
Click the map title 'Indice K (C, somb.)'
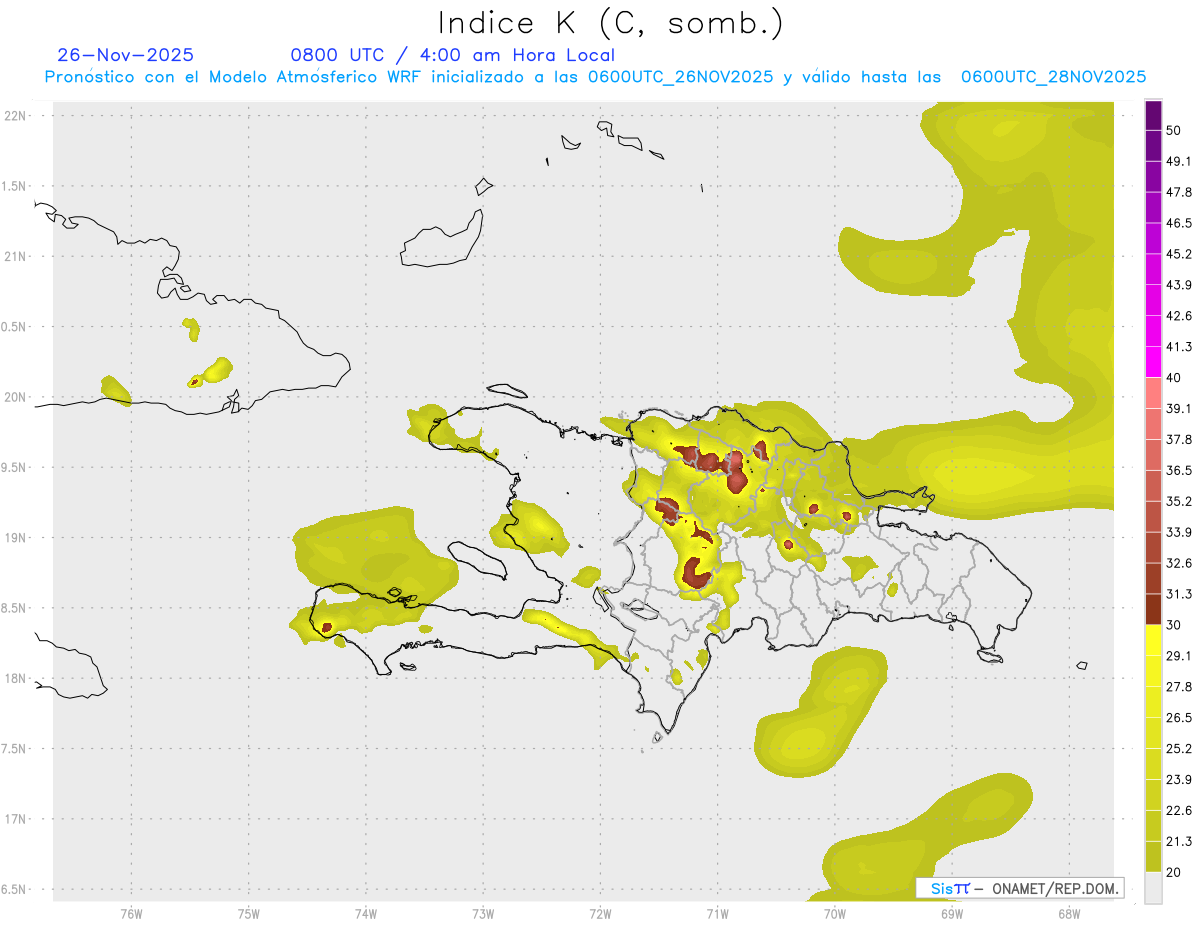click(x=611, y=23)
